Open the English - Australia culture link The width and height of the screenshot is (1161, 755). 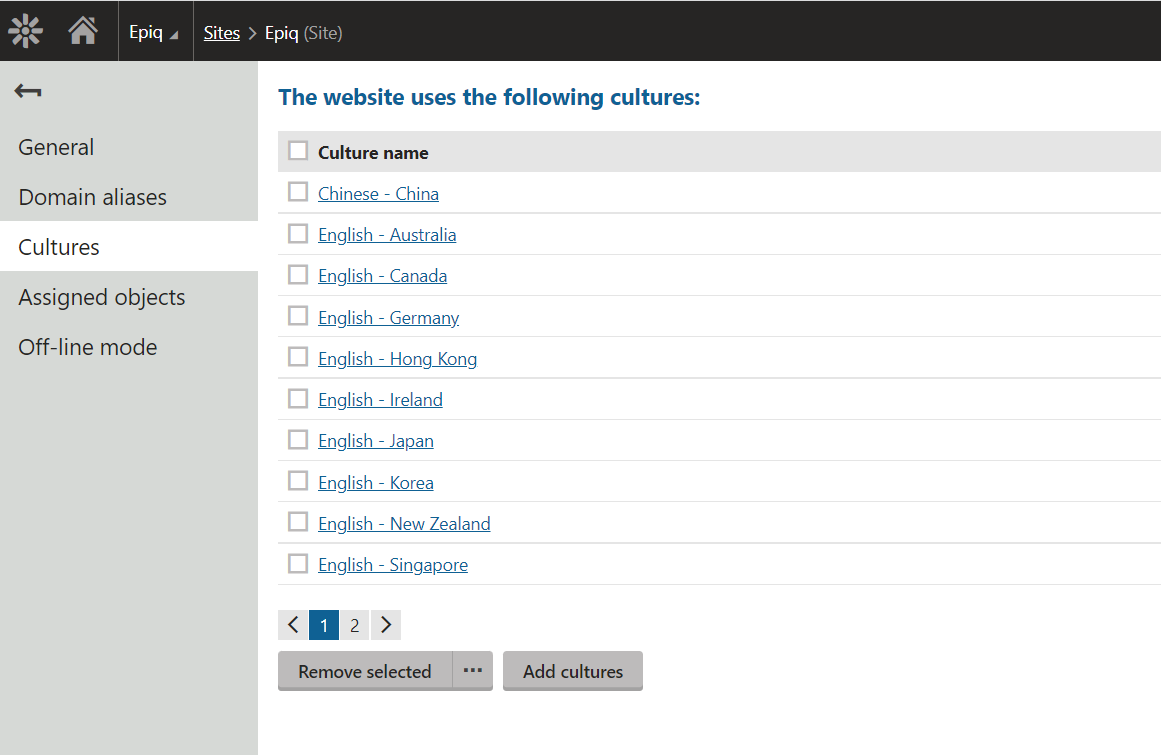[387, 235]
